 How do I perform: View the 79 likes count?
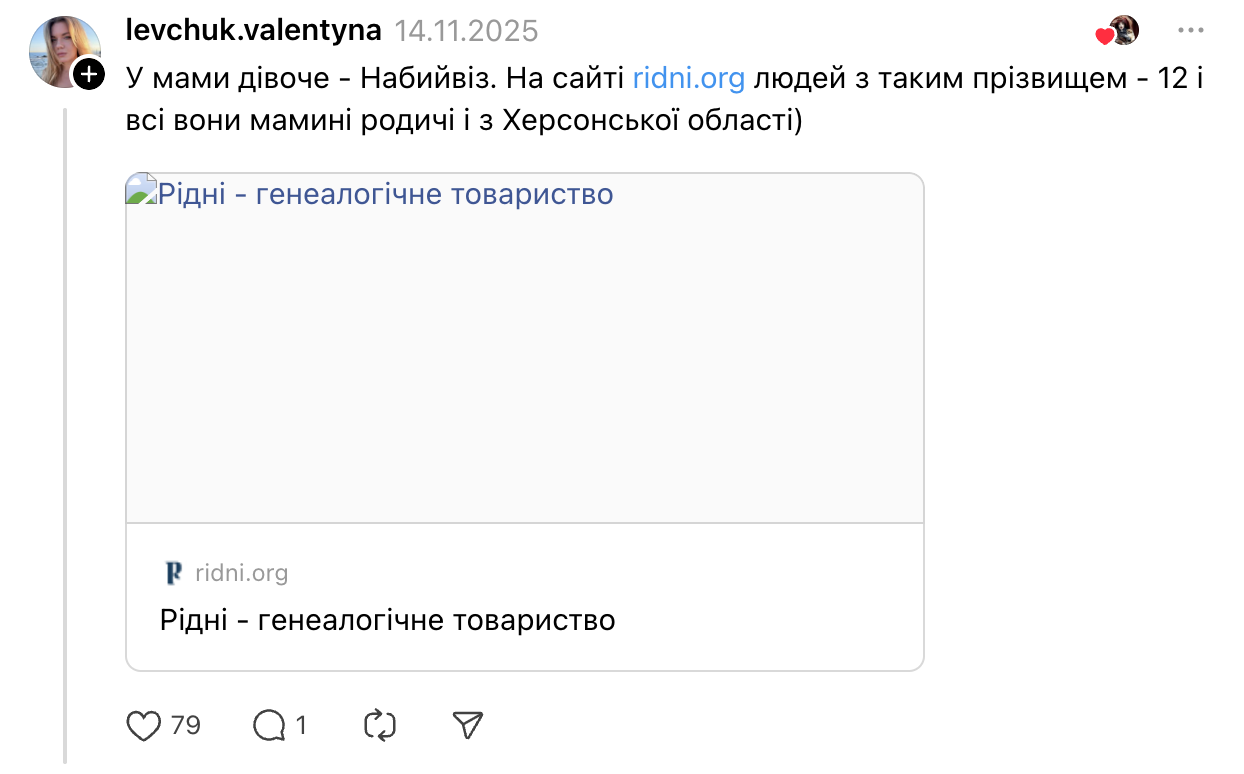(x=186, y=725)
